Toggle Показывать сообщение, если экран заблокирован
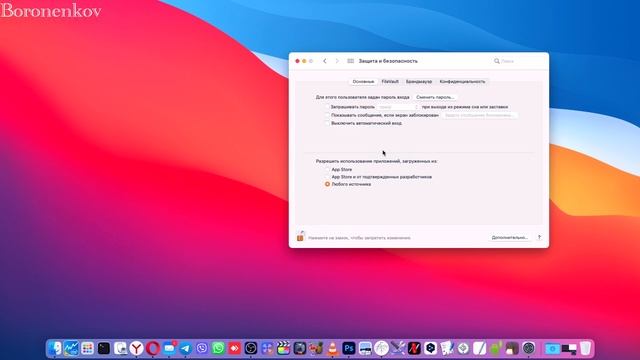 (327, 115)
